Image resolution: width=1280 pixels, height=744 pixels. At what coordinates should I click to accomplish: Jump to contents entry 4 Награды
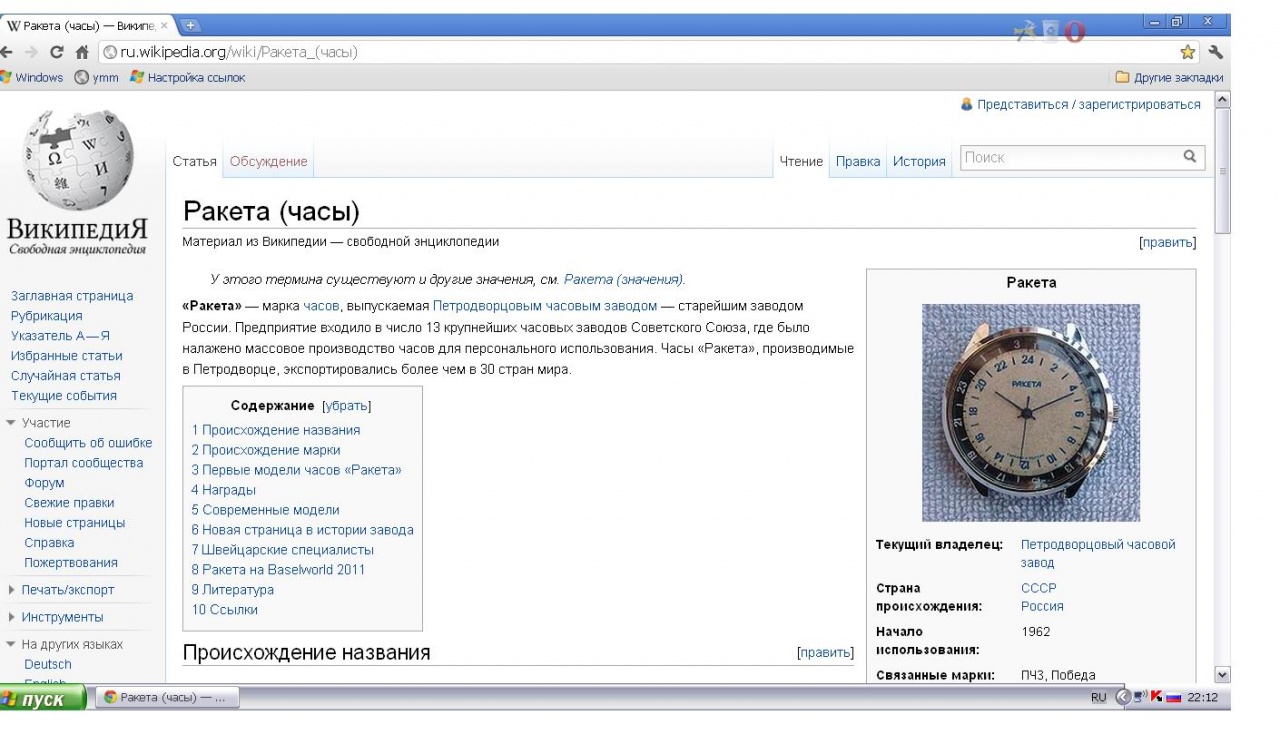[x=224, y=490]
